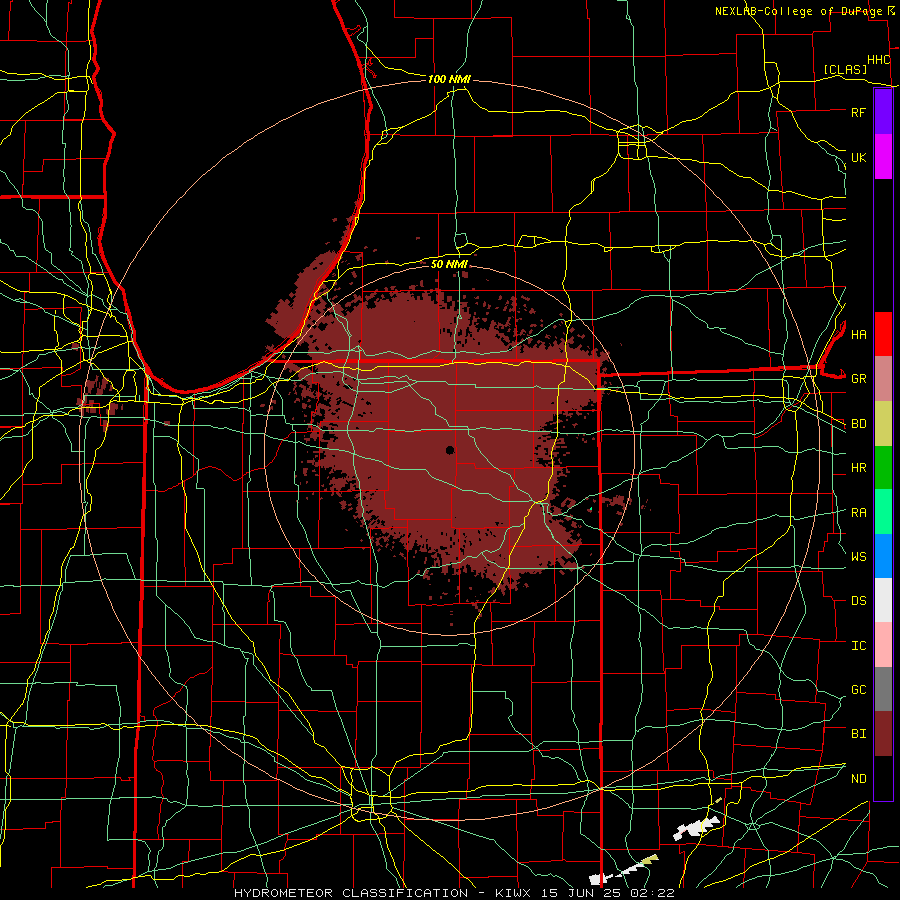Click the magenta UK color swatch

click(x=883, y=157)
